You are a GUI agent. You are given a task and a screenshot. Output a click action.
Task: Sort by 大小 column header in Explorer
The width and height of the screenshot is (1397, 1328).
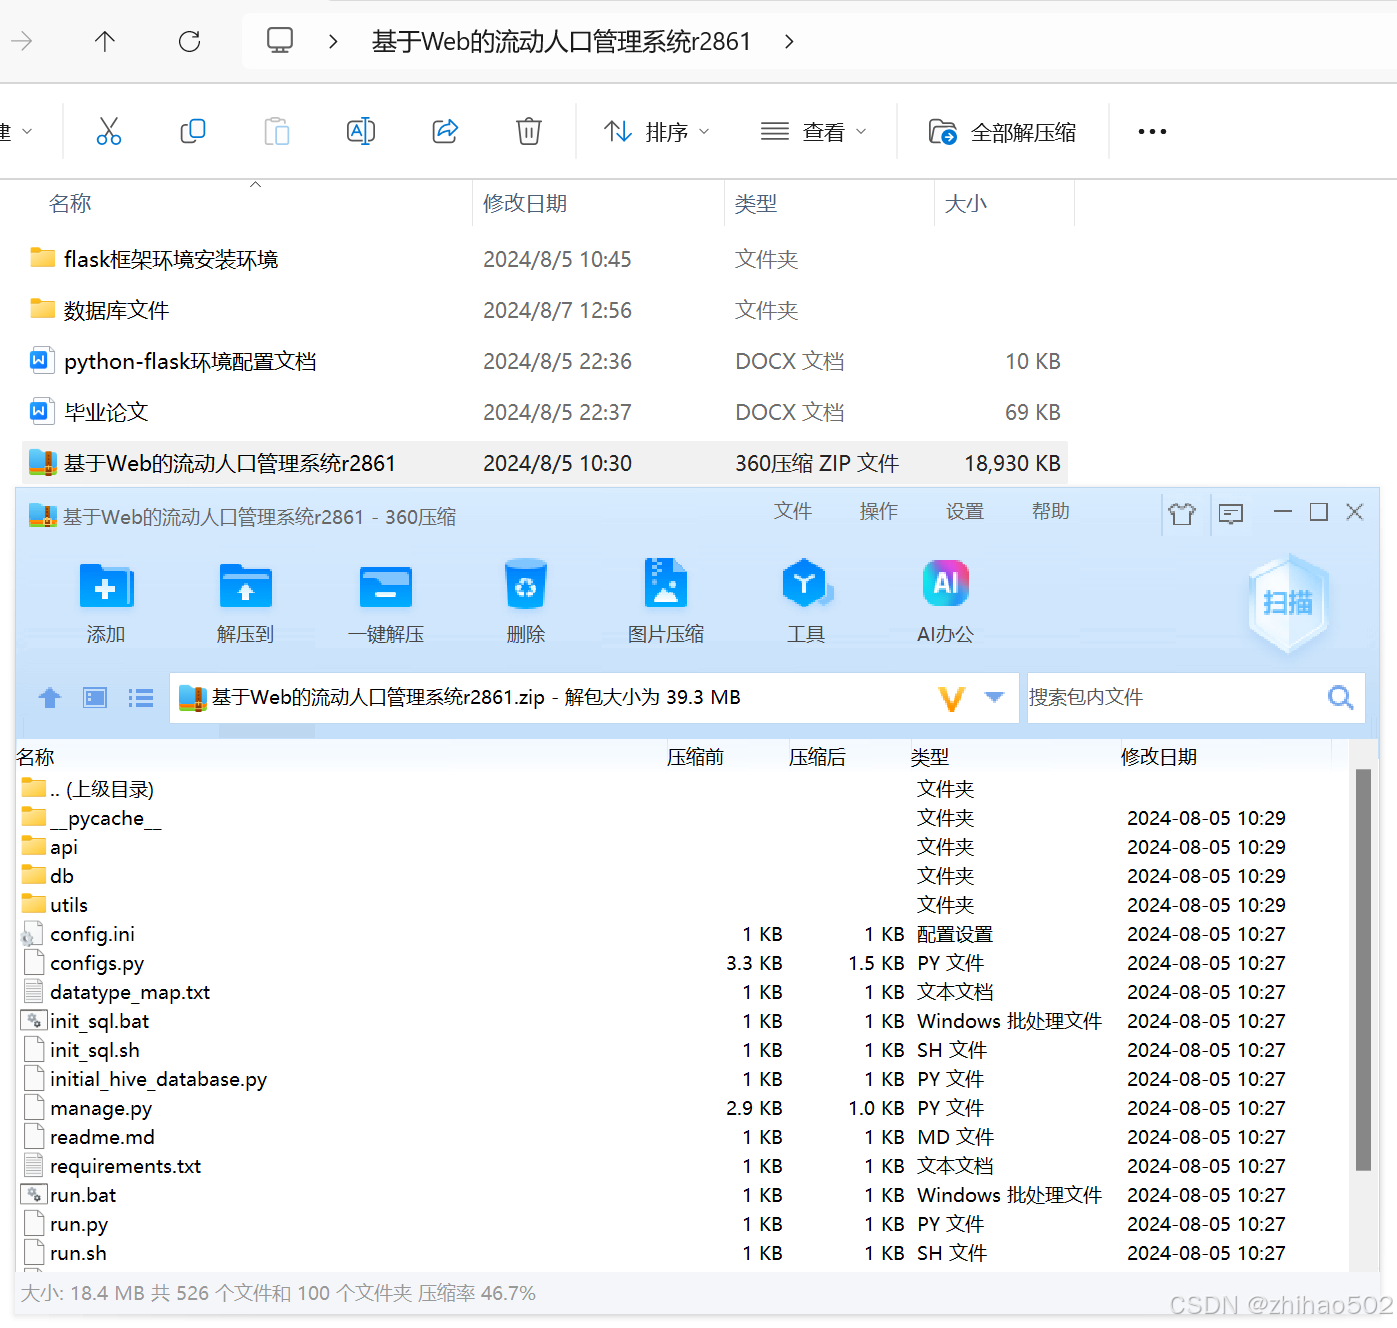[966, 203]
